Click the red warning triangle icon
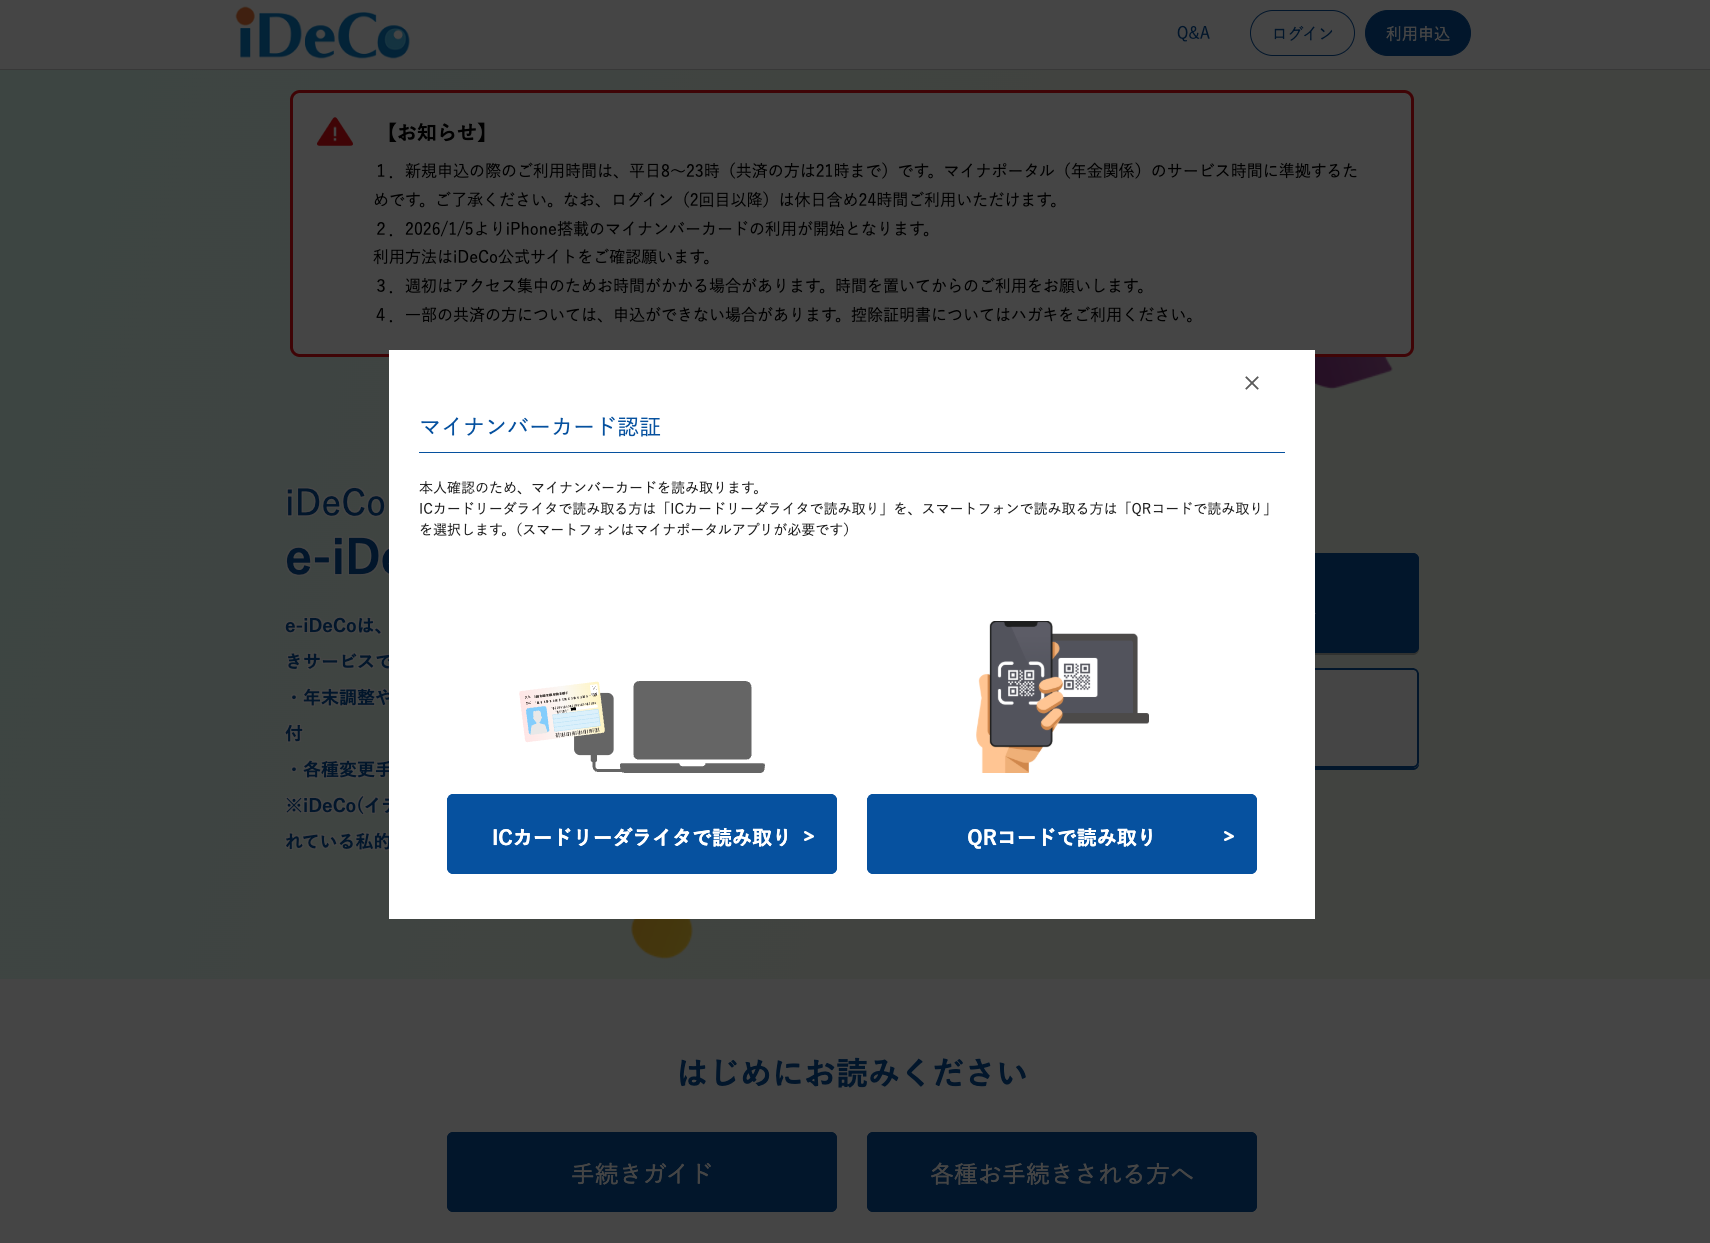1710x1243 pixels. [335, 132]
